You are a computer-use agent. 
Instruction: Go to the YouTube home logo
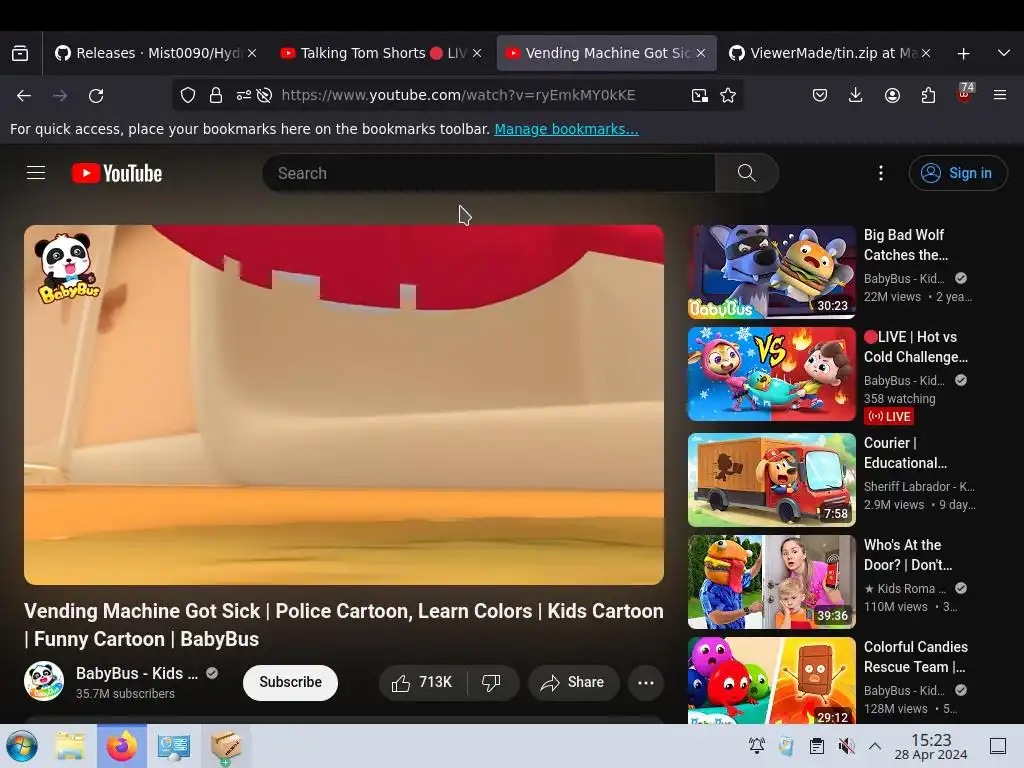point(117,173)
